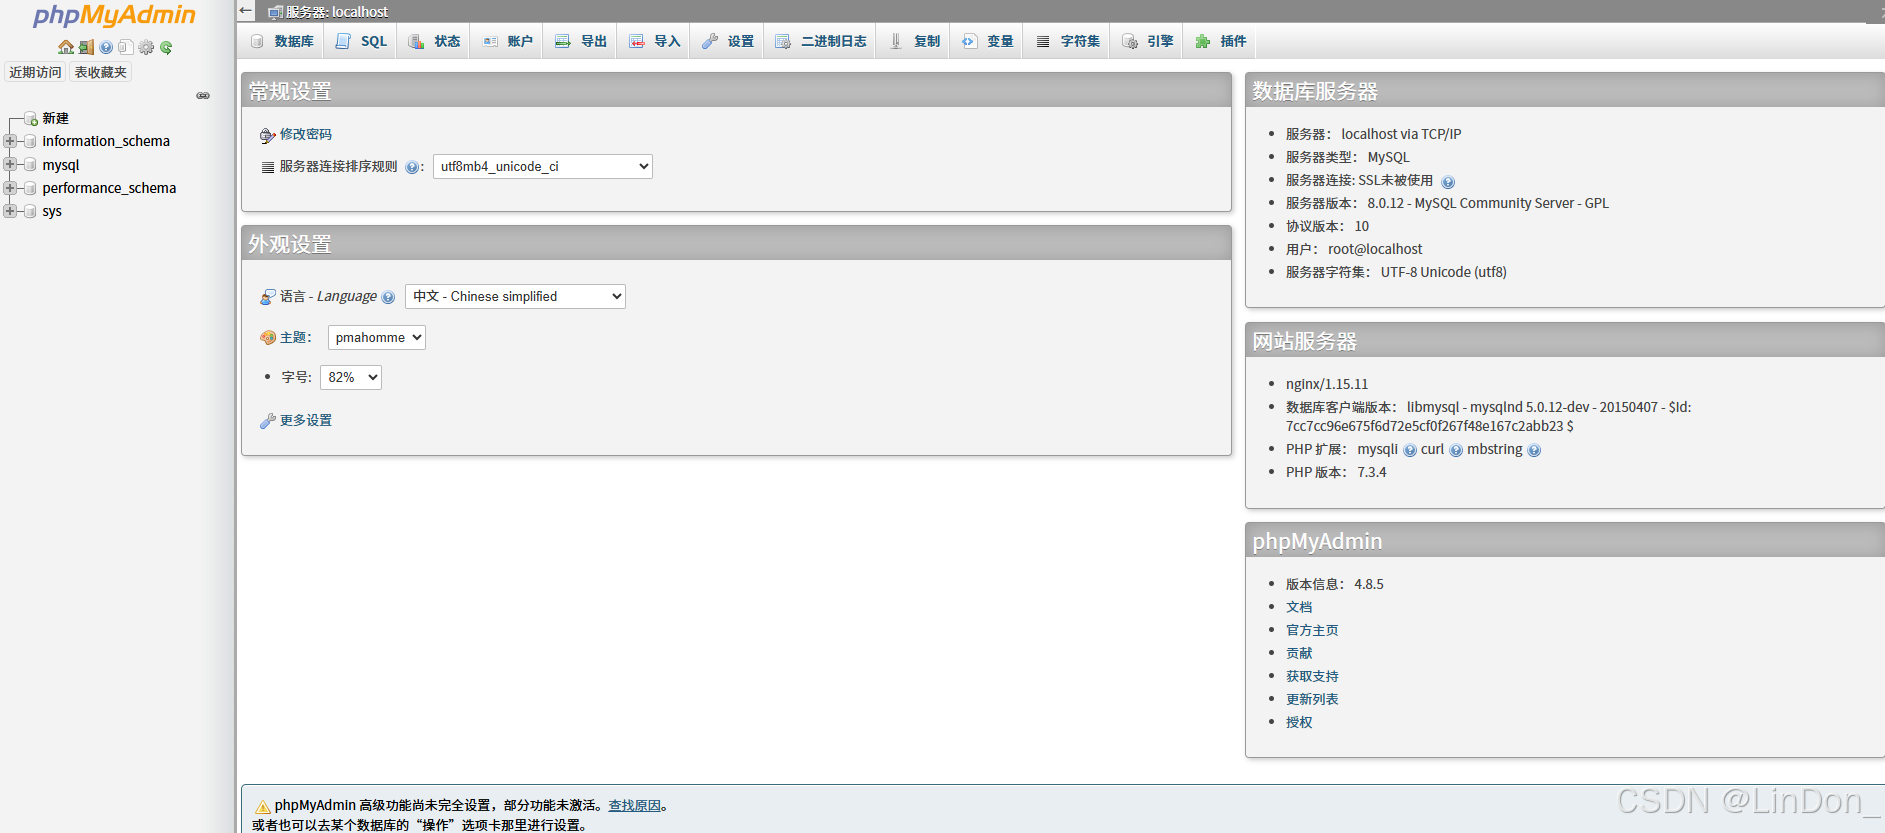Go to the 二进制日志 tab

pos(821,41)
